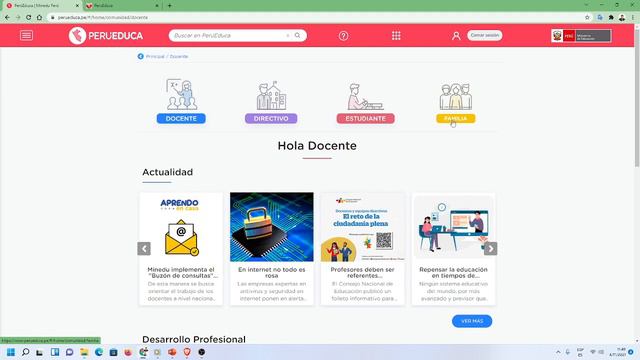Viewport: 640px width, 360px height.
Task: Open the browser profile avatar
Action: (622, 17)
